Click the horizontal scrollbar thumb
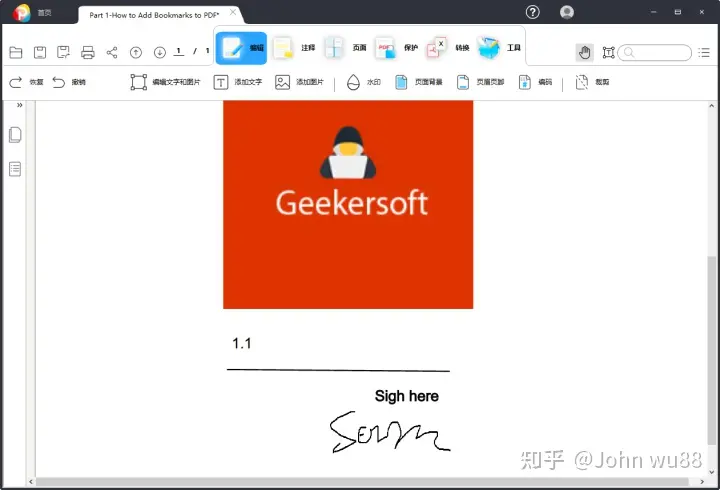The image size is (720, 490). coord(362,482)
